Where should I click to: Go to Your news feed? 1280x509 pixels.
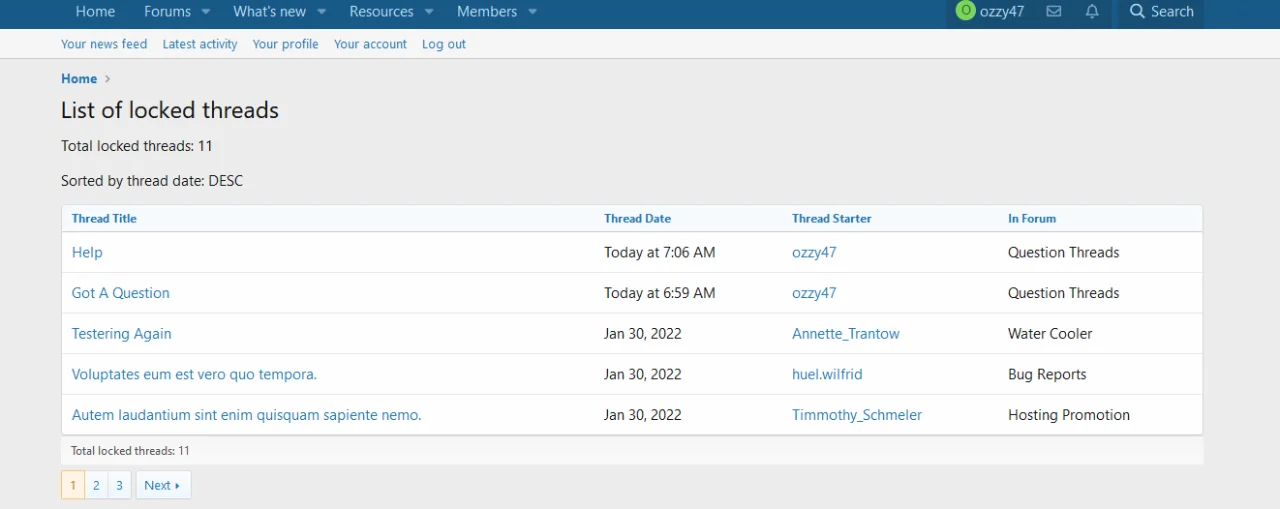click(104, 44)
